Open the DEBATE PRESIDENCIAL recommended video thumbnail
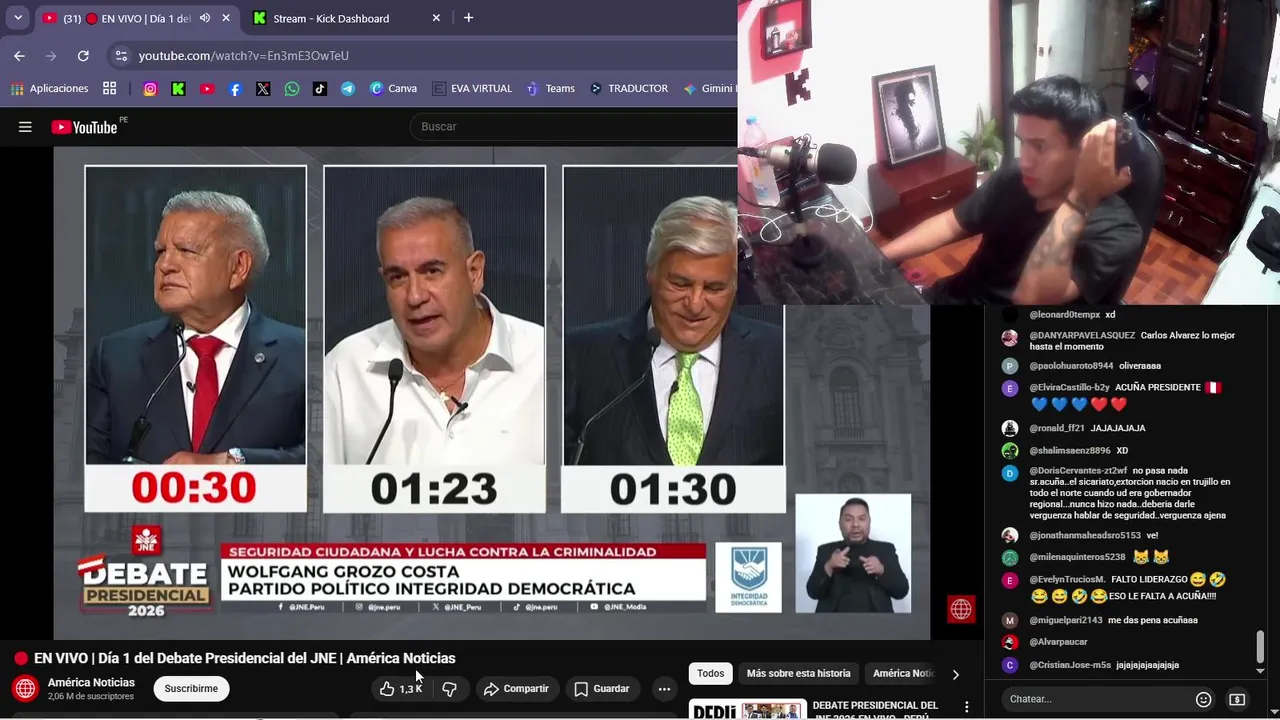The height and width of the screenshot is (720, 1280). (x=747, y=709)
